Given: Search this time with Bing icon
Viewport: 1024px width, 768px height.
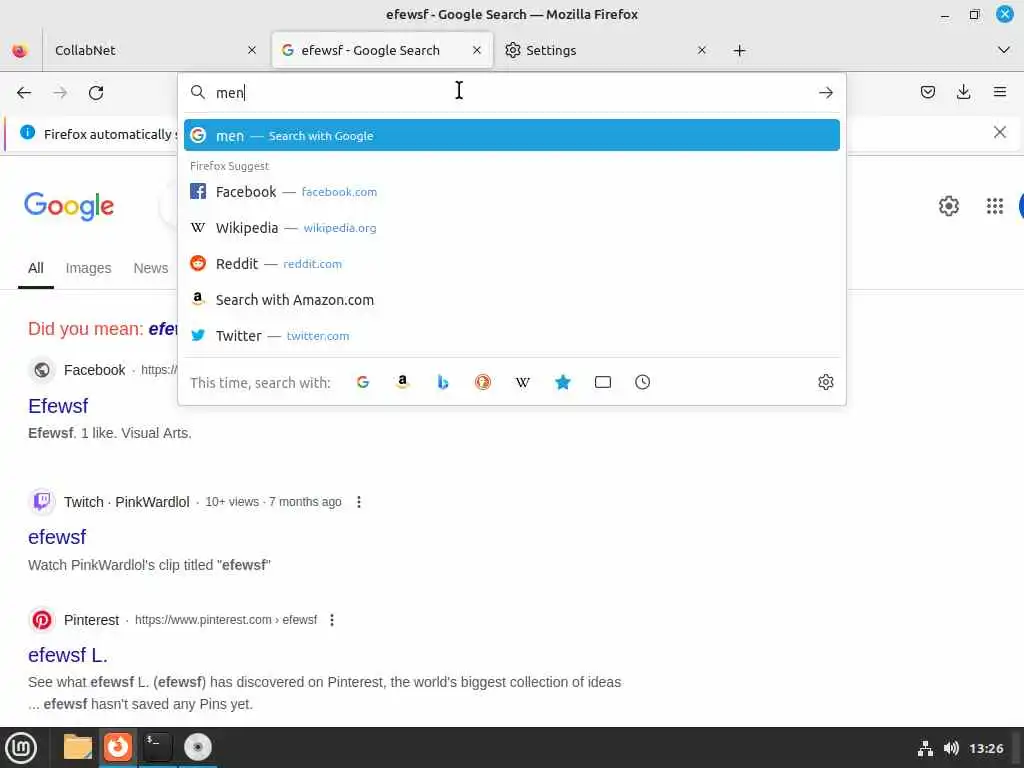Looking at the screenshot, I should pos(443,382).
